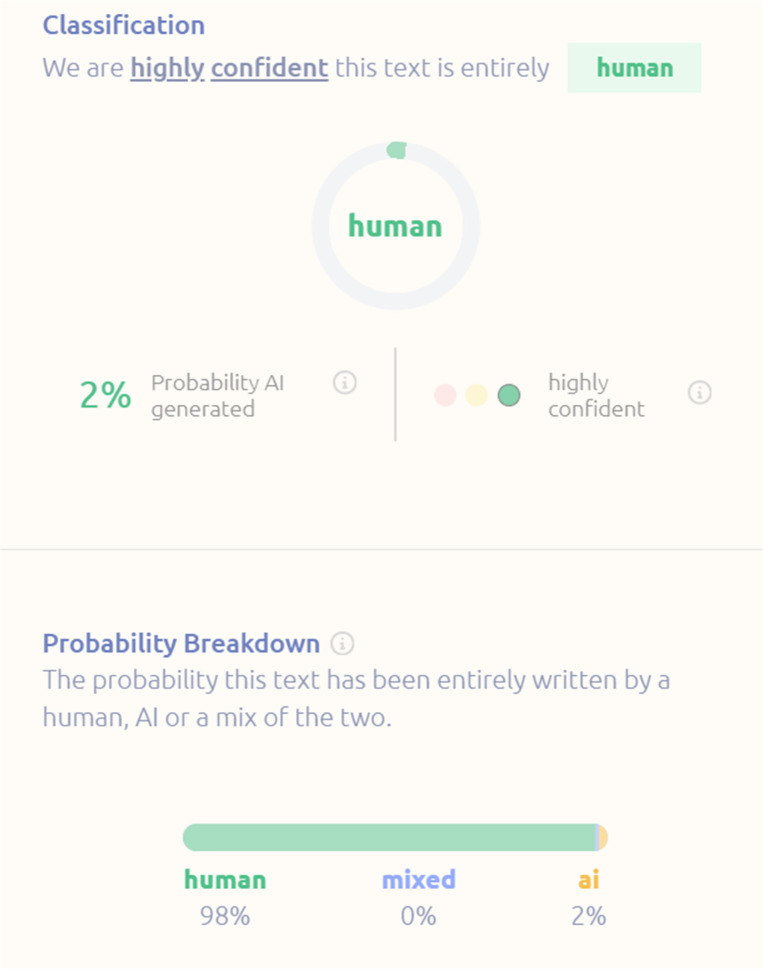
Task: Click the red confidence indicator dot
Action: click(445, 395)
